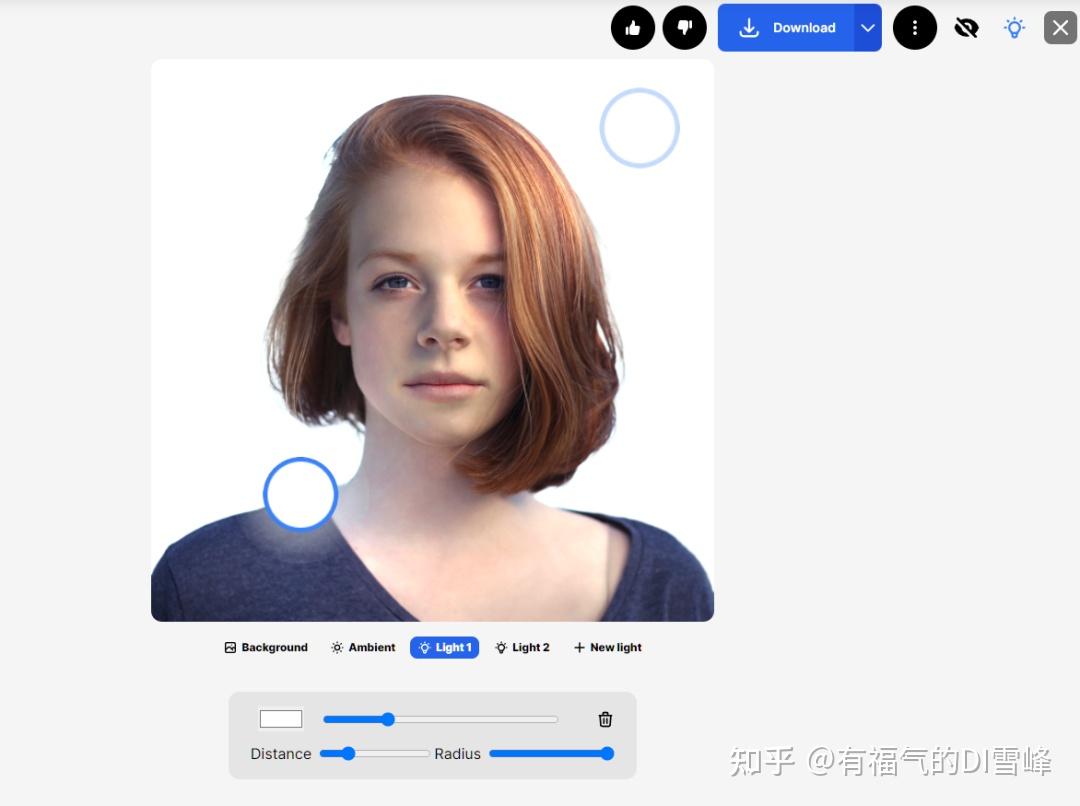This screenshot has height=806, width=1080.
Task: Click the Radius slider handle
Action: (x=607, y=754)
